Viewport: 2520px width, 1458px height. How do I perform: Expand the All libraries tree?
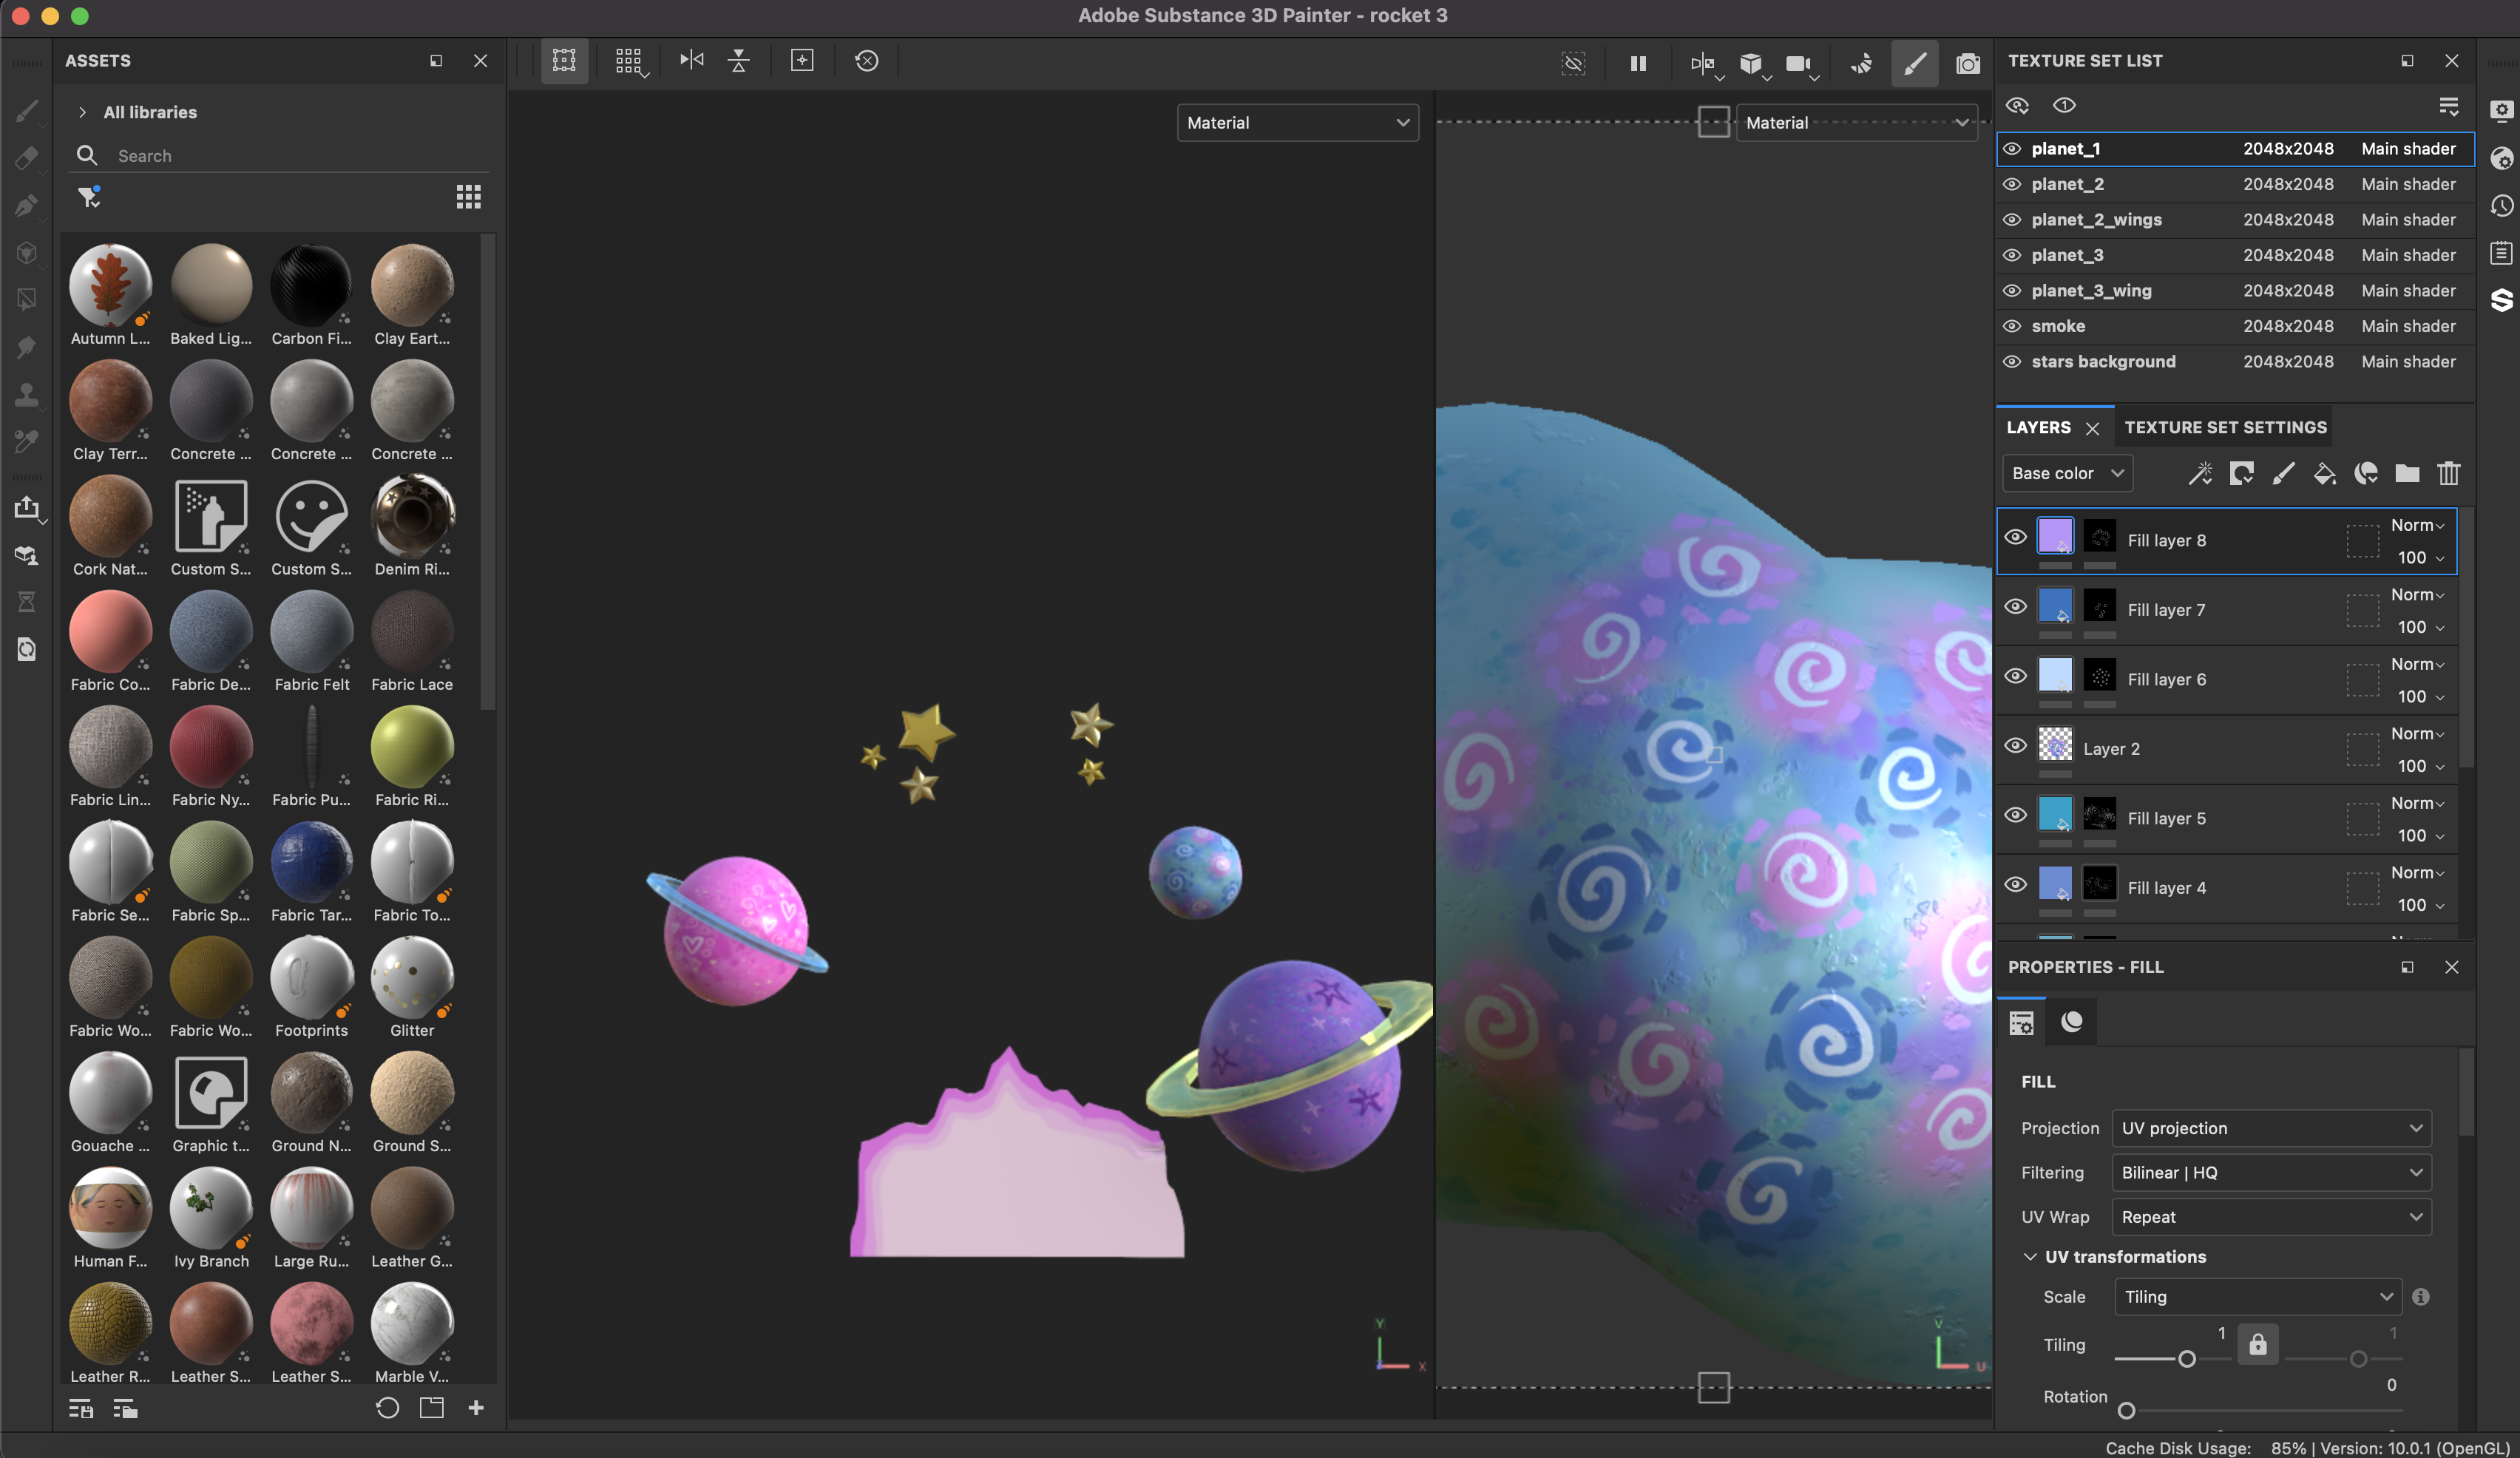[x=82, y=112]
